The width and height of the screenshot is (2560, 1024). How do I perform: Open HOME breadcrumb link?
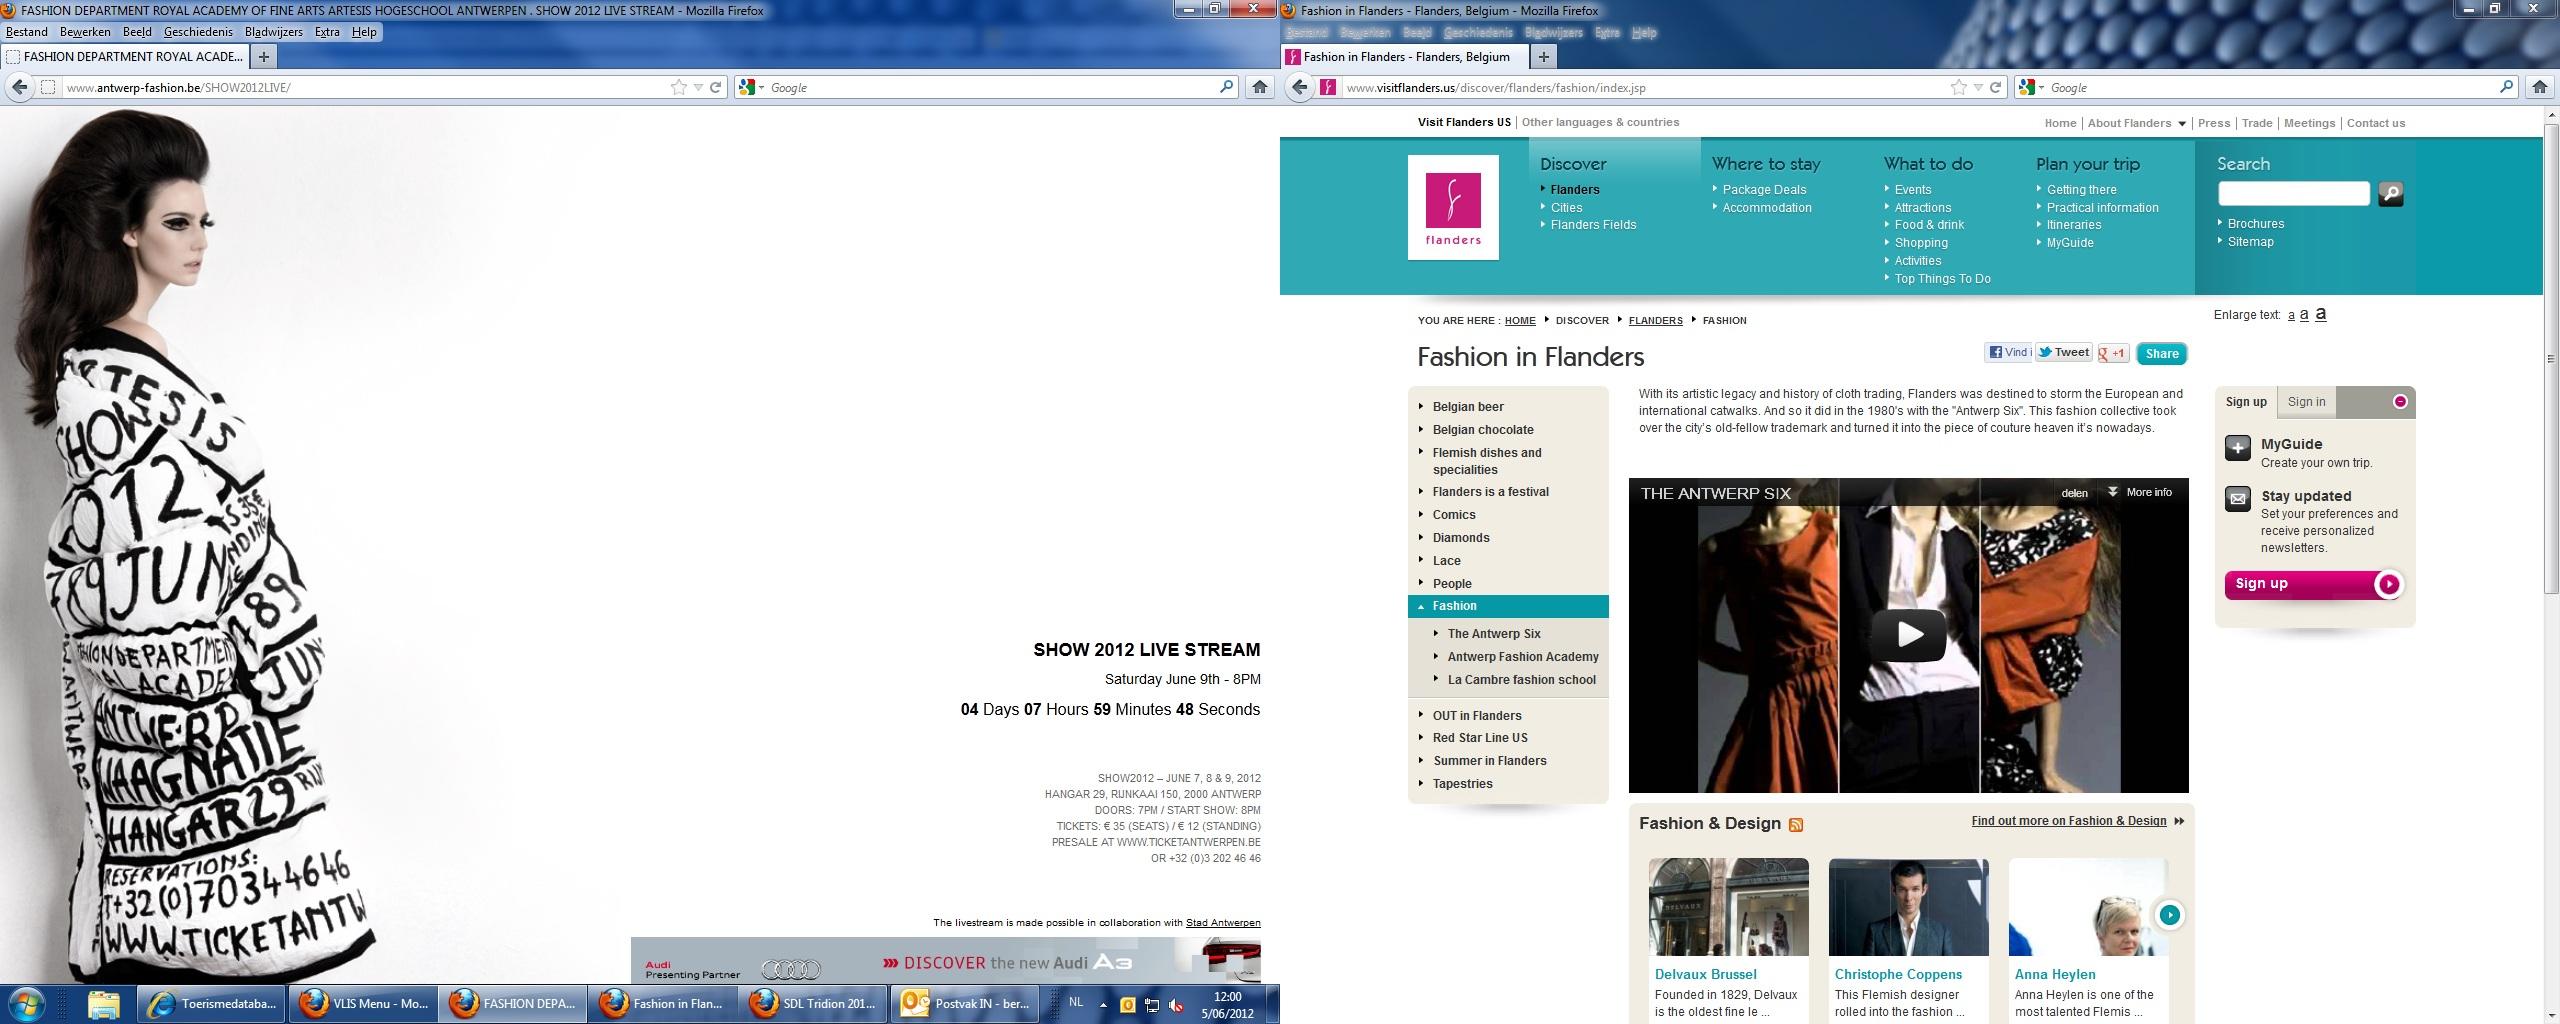pos(1520,321)
